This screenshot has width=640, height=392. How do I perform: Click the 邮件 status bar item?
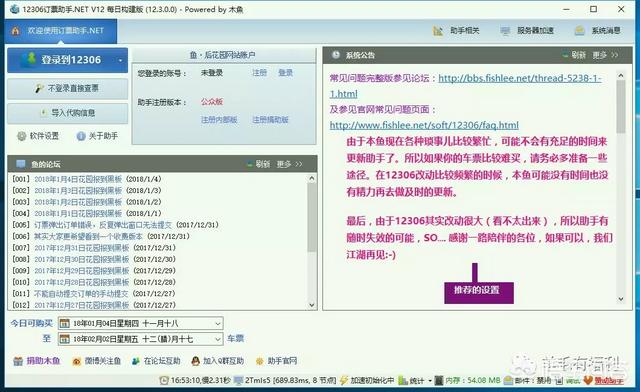tap(528, 381)
